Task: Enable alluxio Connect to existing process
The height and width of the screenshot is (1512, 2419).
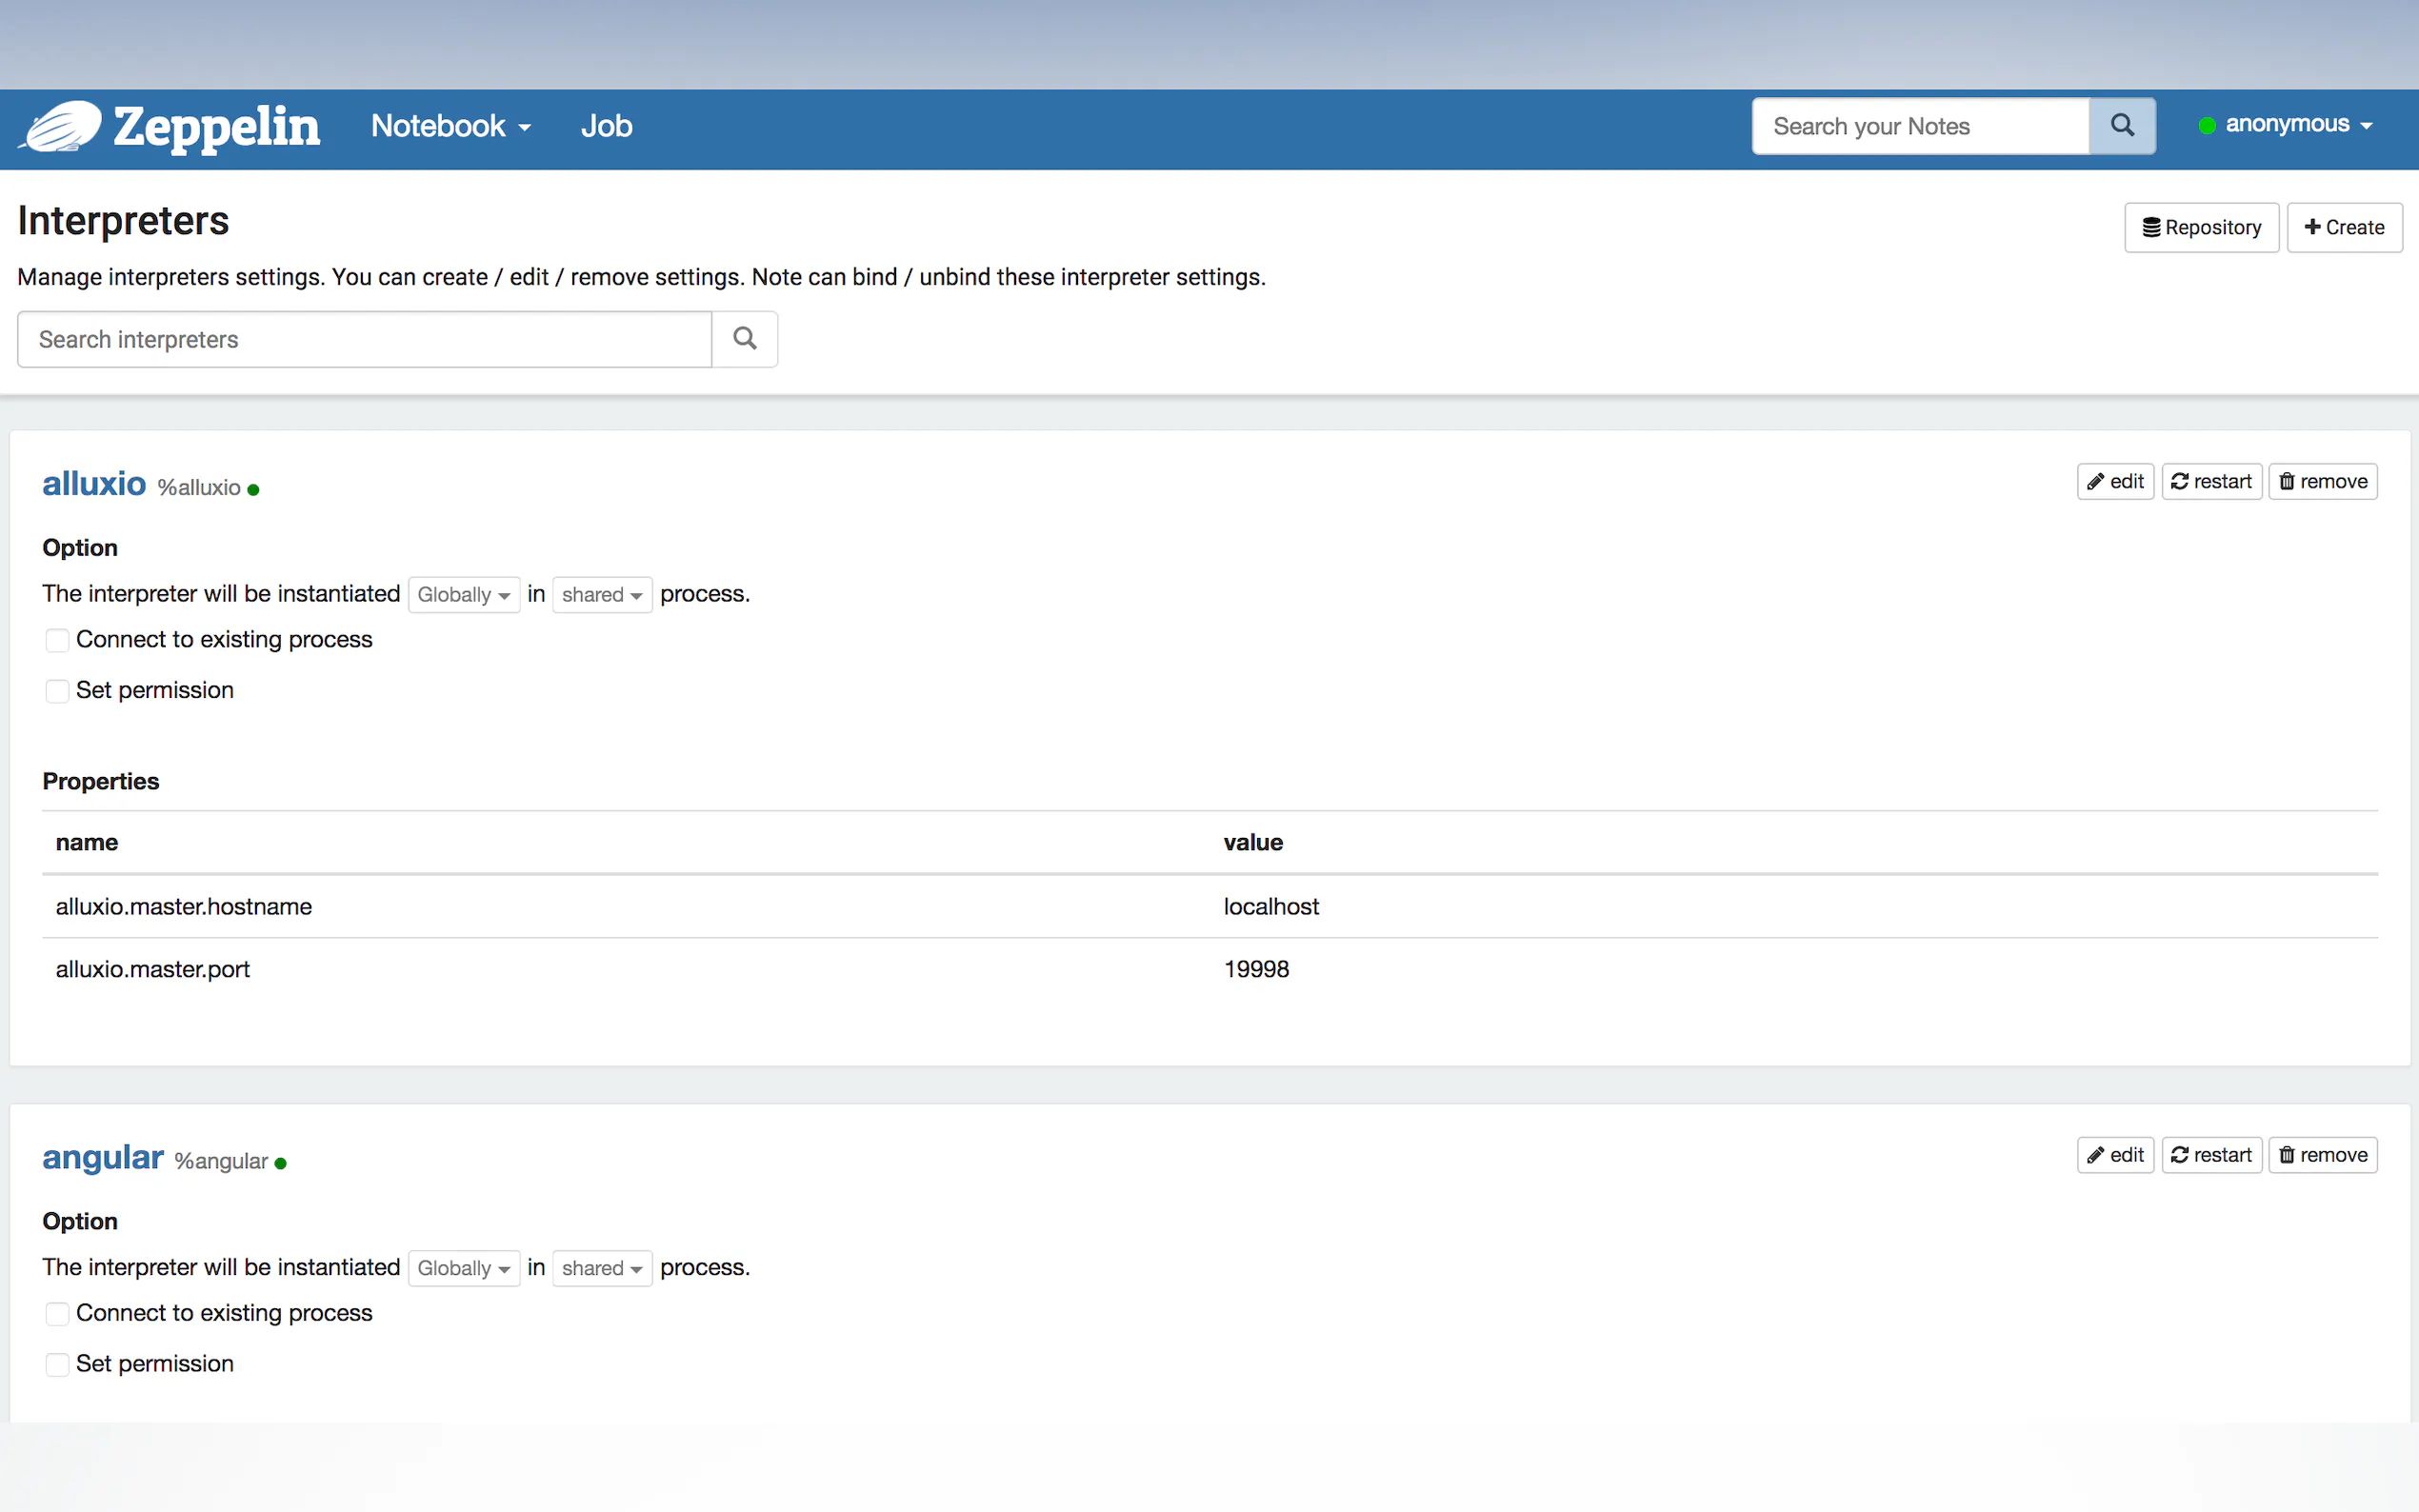Action: [x=58, y=640]
